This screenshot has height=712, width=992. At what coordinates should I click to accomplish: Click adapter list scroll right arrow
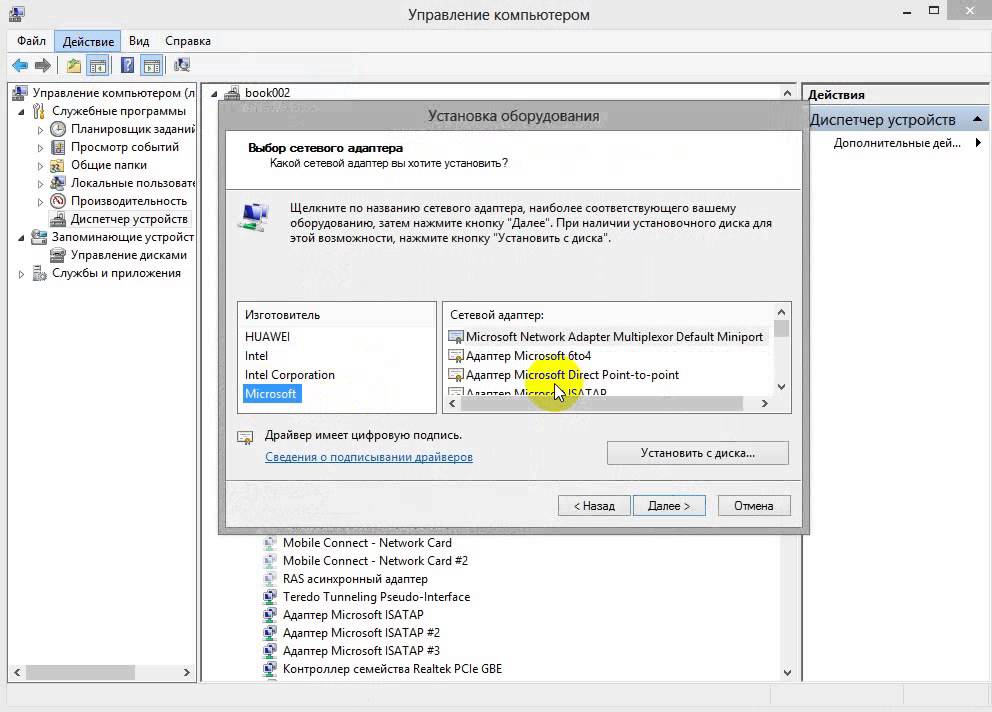764,403
